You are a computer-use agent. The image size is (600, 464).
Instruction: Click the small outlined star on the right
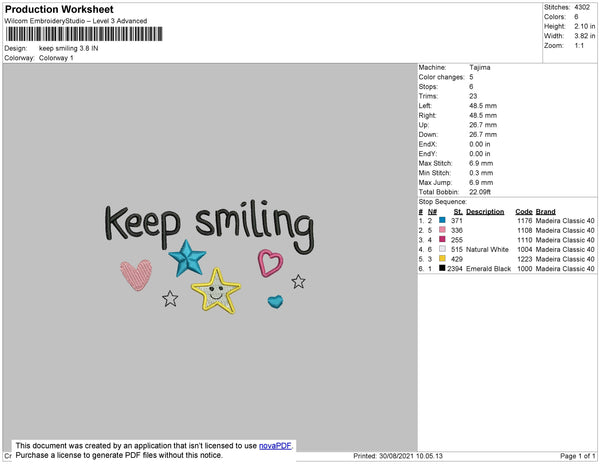point(298,282)
